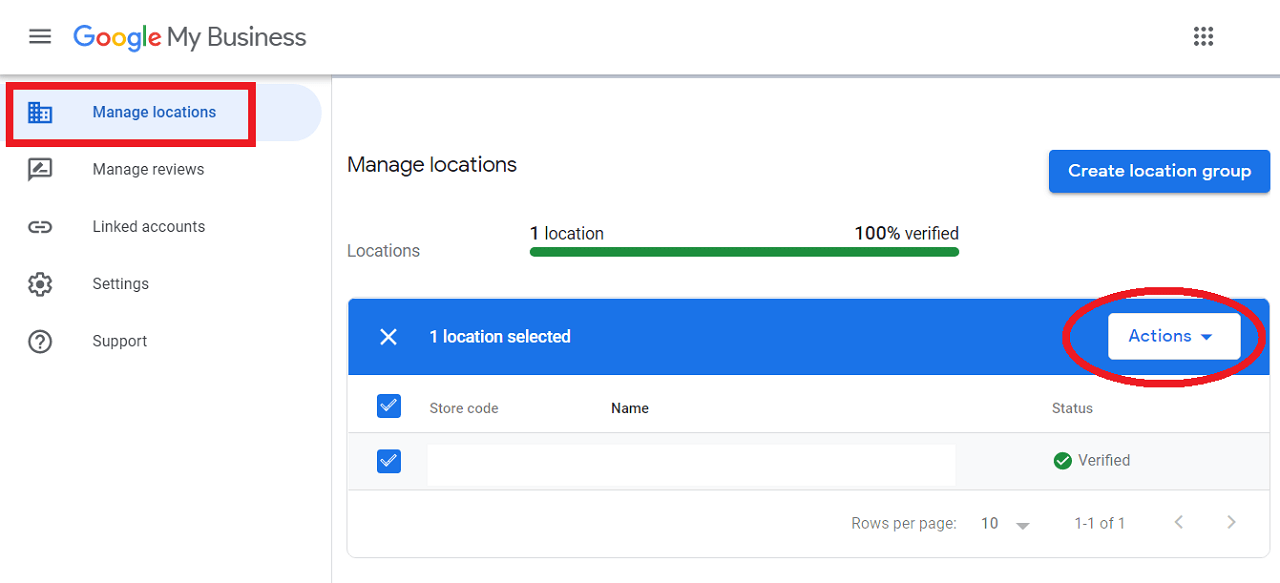Viewport: 1280px width, 583px height.
Task: Sort by the Name column header
Action: [630, 408]
